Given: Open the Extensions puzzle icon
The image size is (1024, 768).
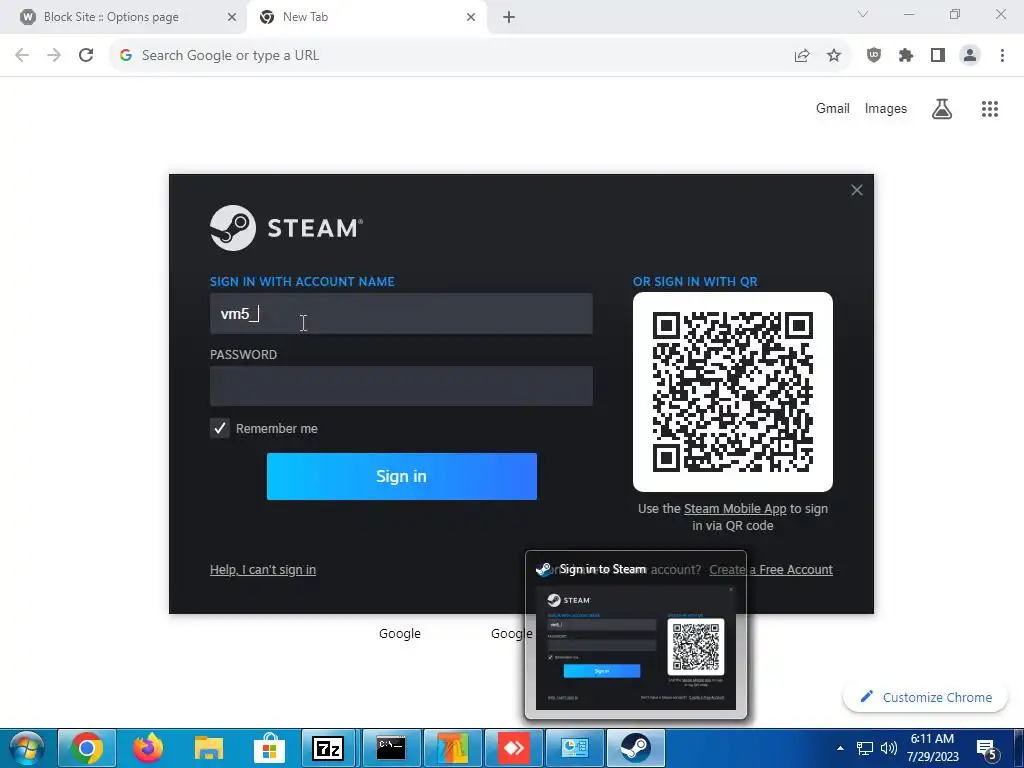Looking at the screenshot, I should pyautogui.click(x=906, y=56).
